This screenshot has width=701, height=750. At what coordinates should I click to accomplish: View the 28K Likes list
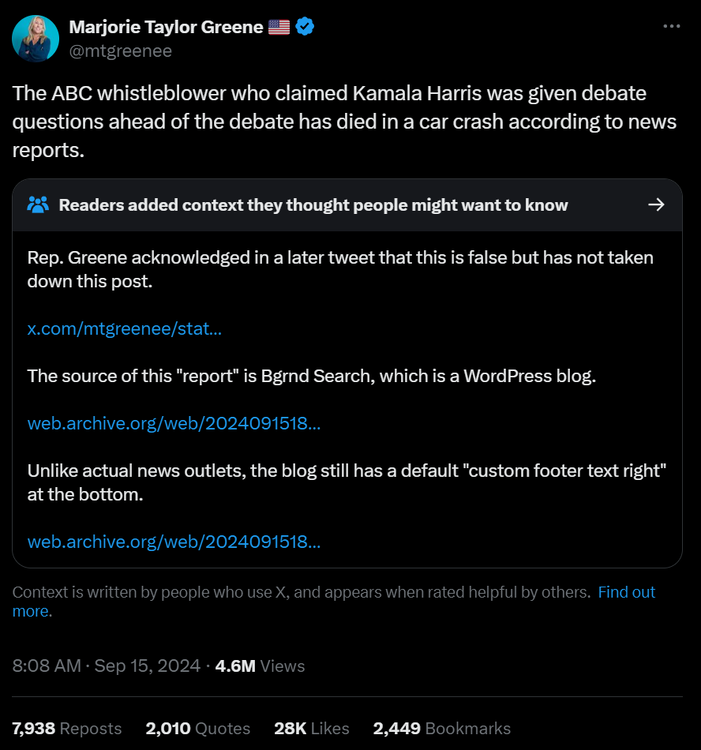(x=311, y=728)
